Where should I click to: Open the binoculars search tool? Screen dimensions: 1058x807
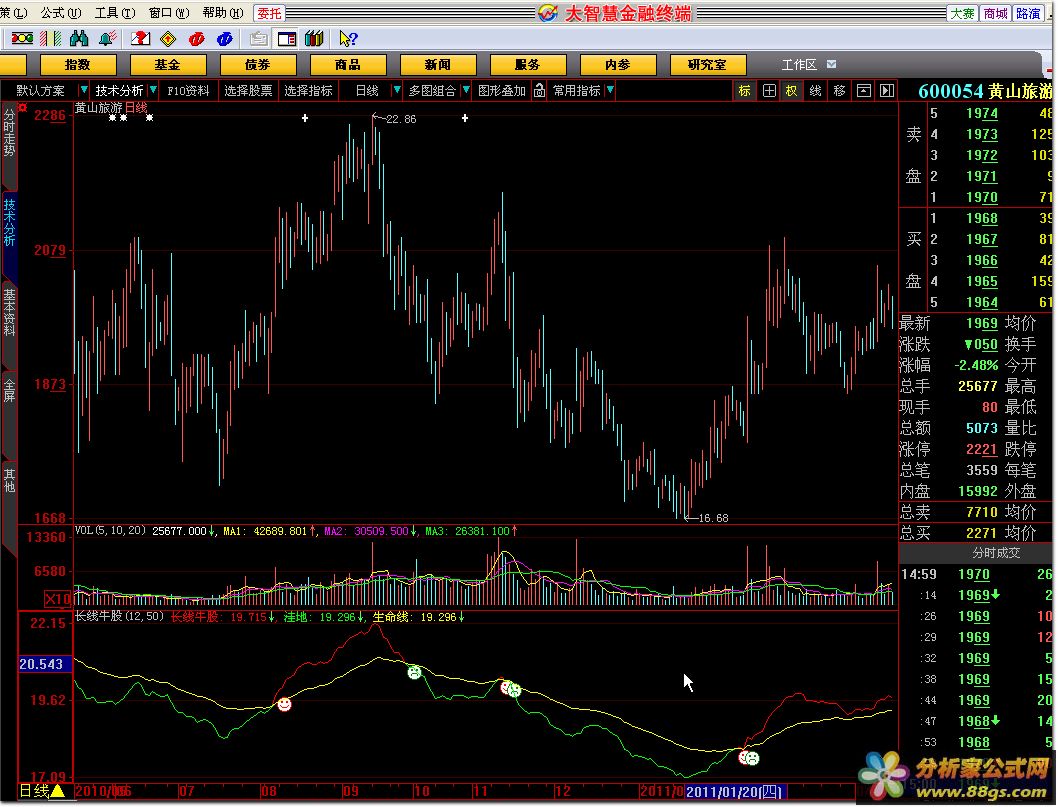click(x=79, y=38)
